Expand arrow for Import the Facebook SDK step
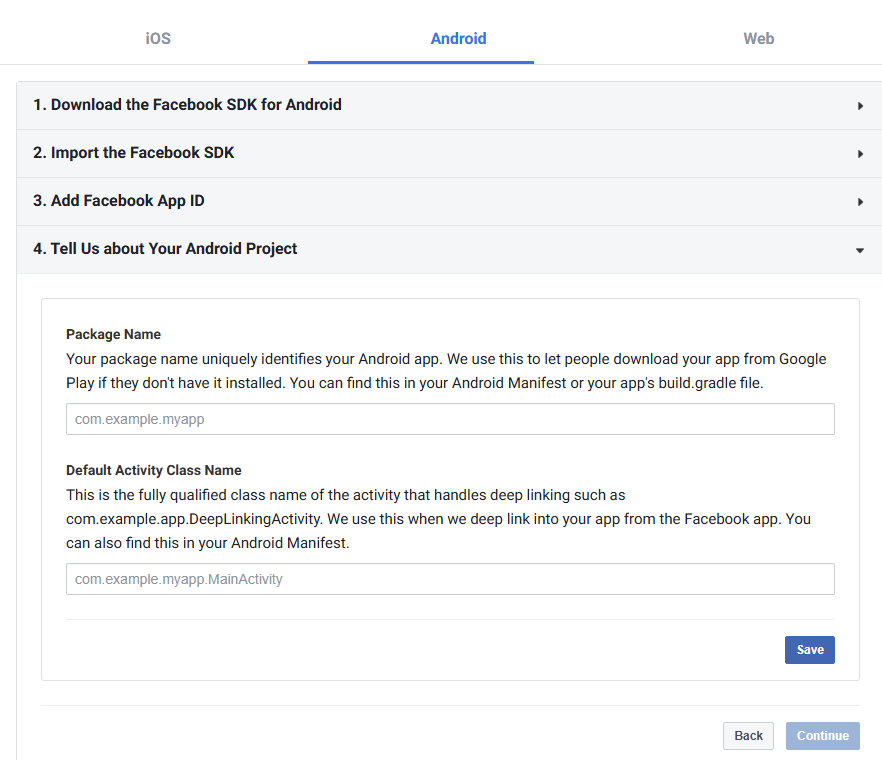Screen dimensions: 882x760 click(860, 154)
